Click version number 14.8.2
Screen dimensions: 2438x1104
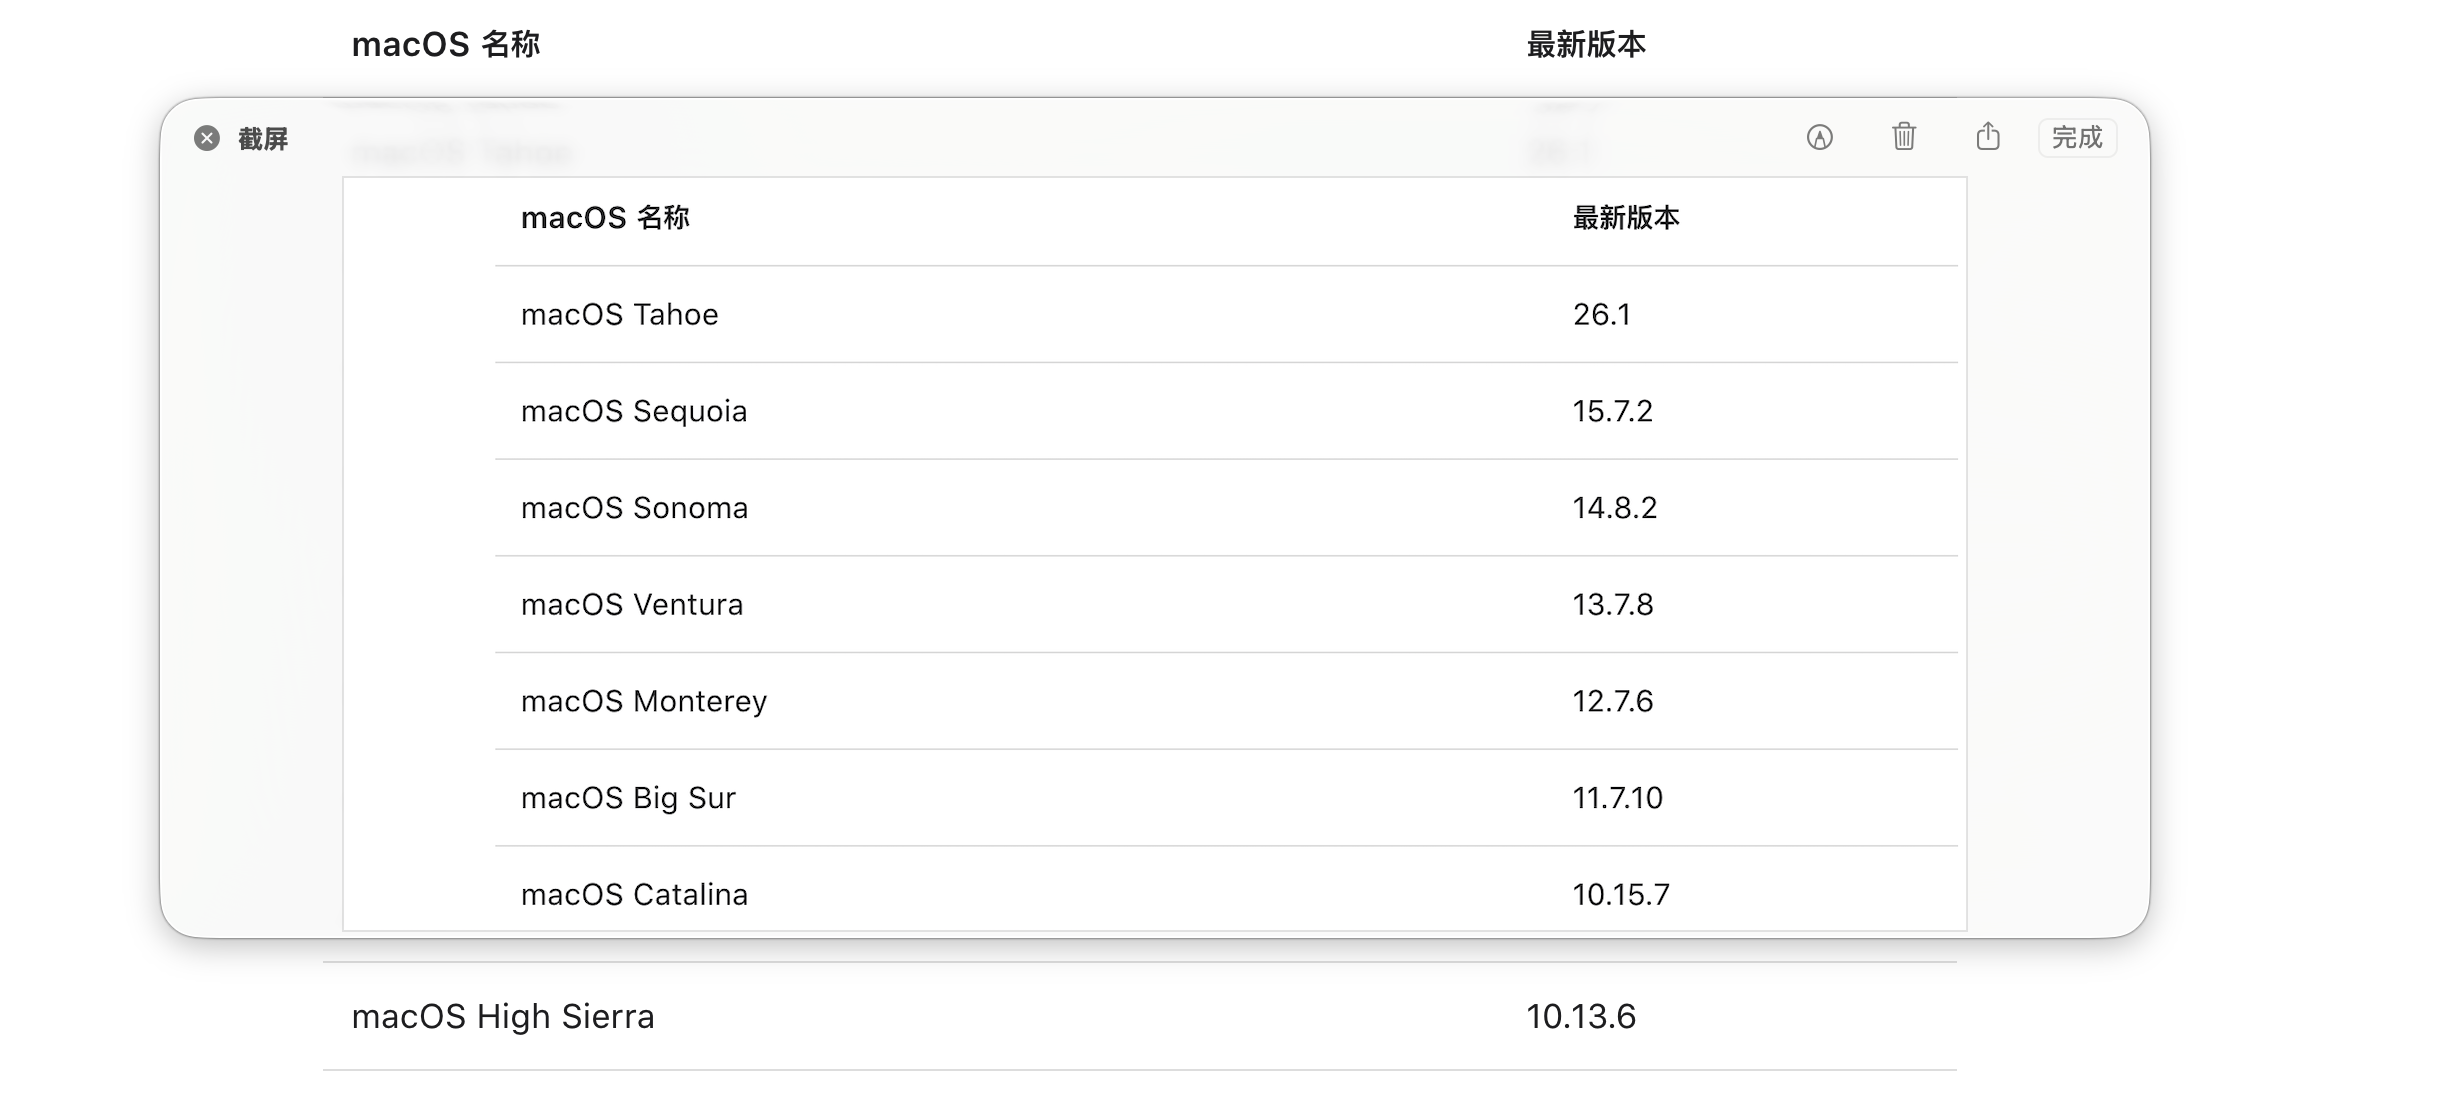[x=1614, y=508]
